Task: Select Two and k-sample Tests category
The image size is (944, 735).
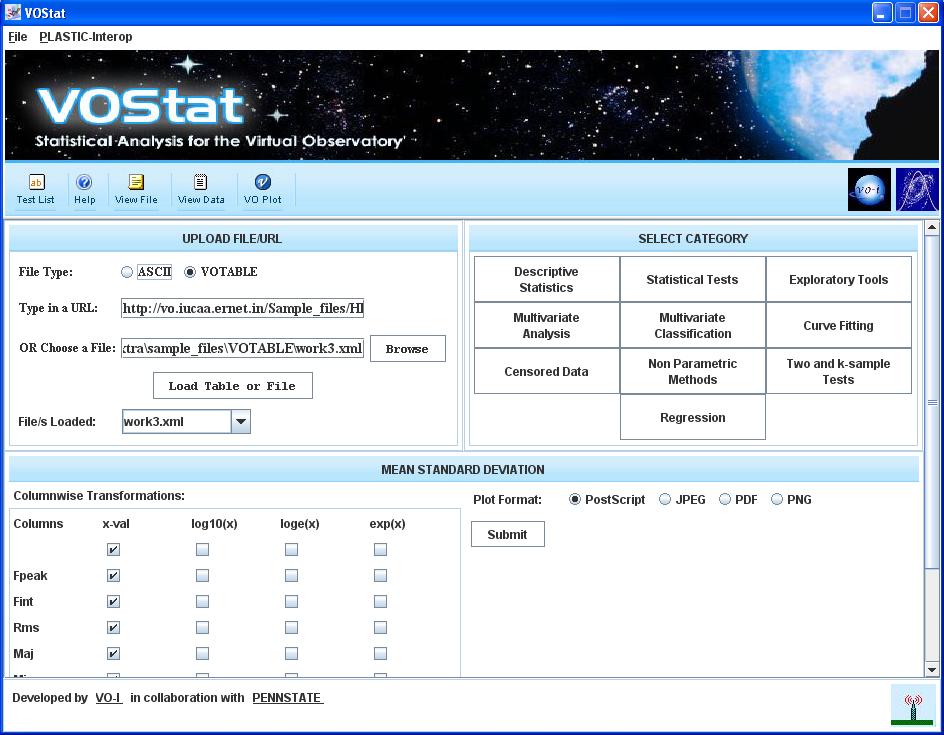Action: (x=839, y=371)
